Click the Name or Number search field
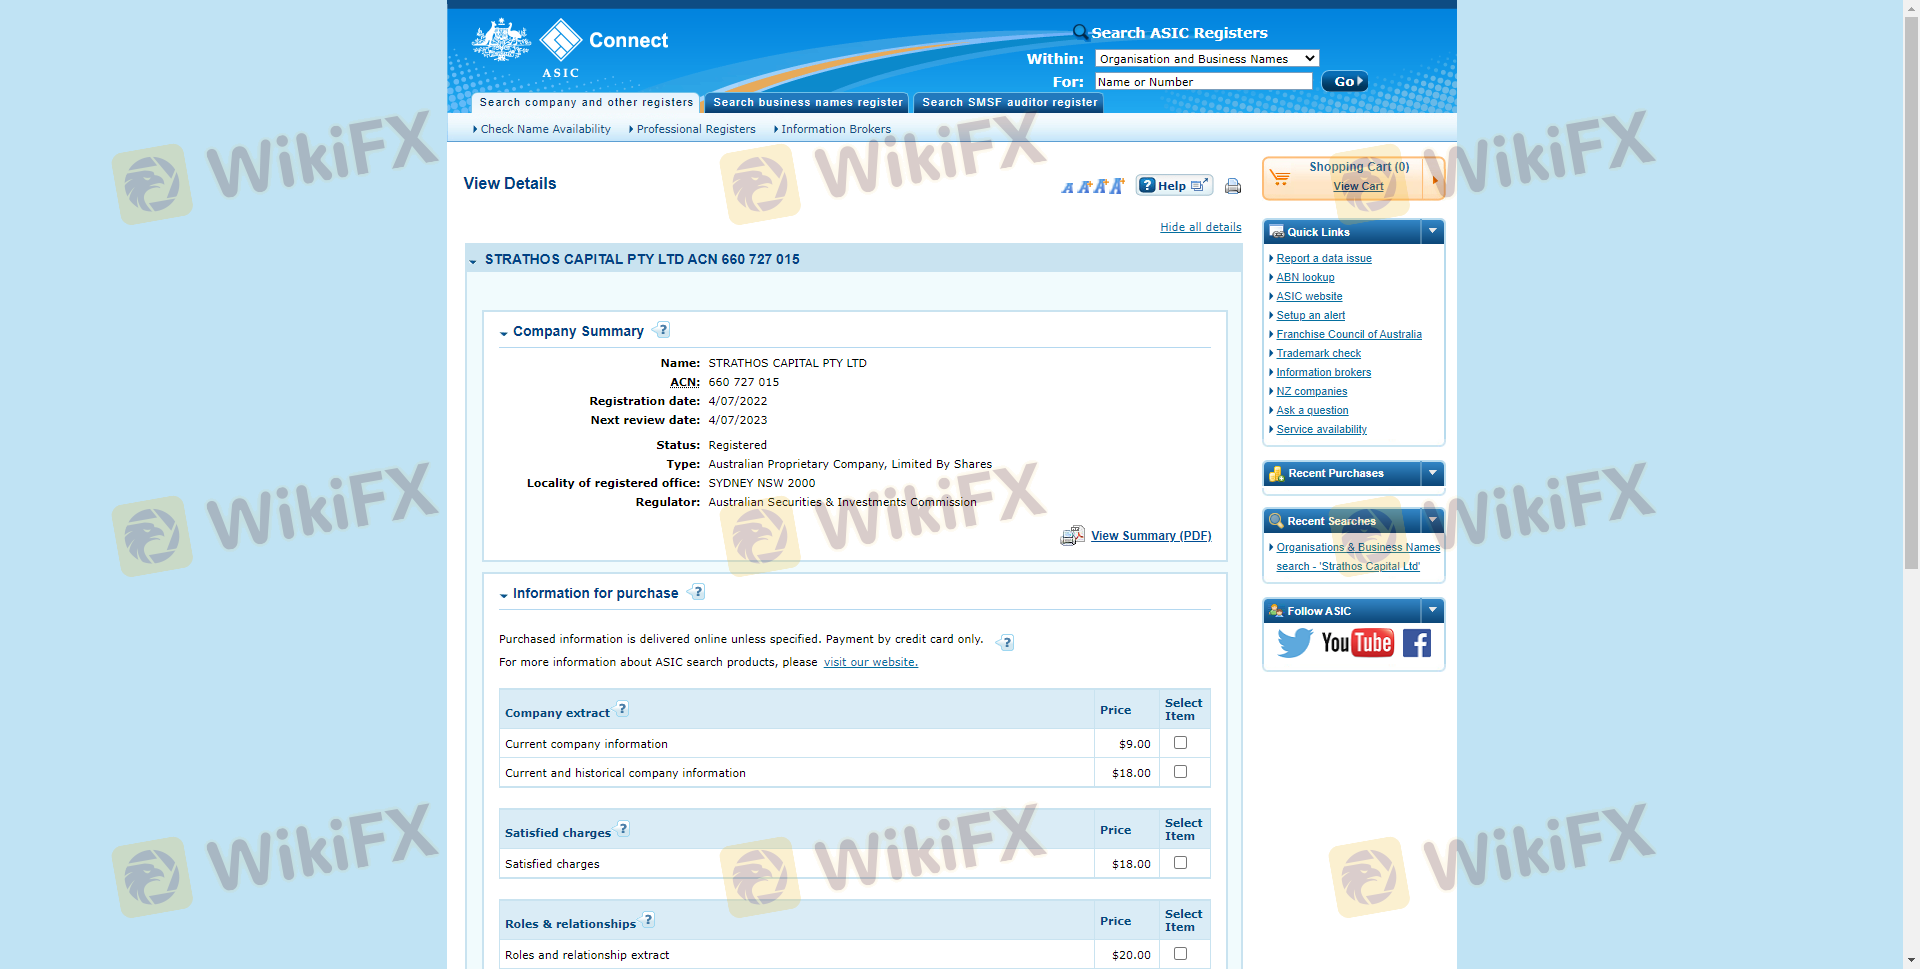 pos(1202,82)
